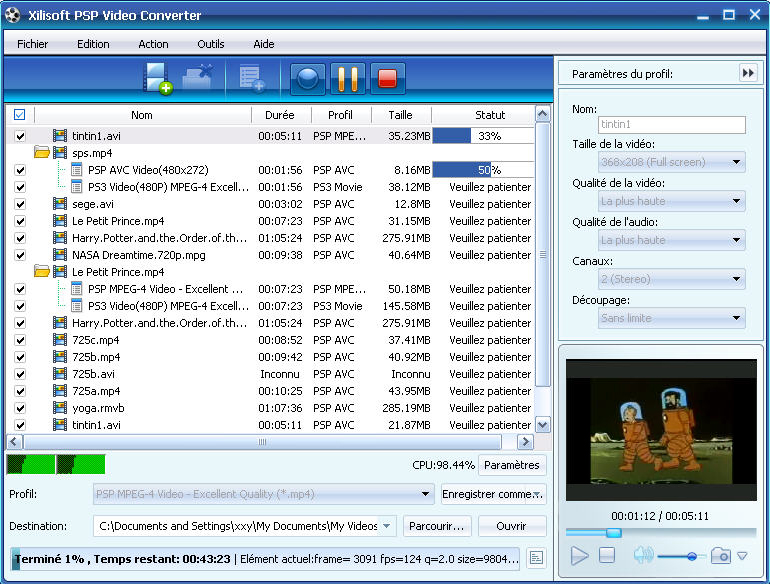Open the Enregistrer comme dropdown button
770x584 pixels.
[x=493, y=494]
